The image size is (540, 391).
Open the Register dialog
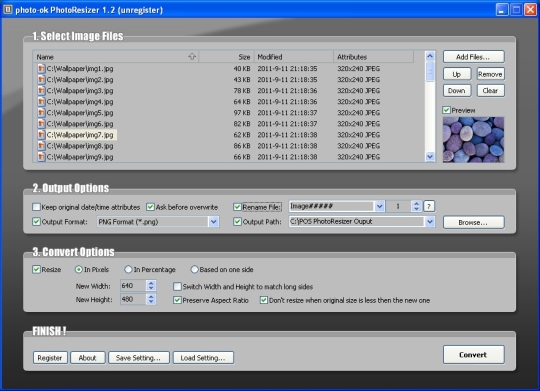click(x=50, y=358)
